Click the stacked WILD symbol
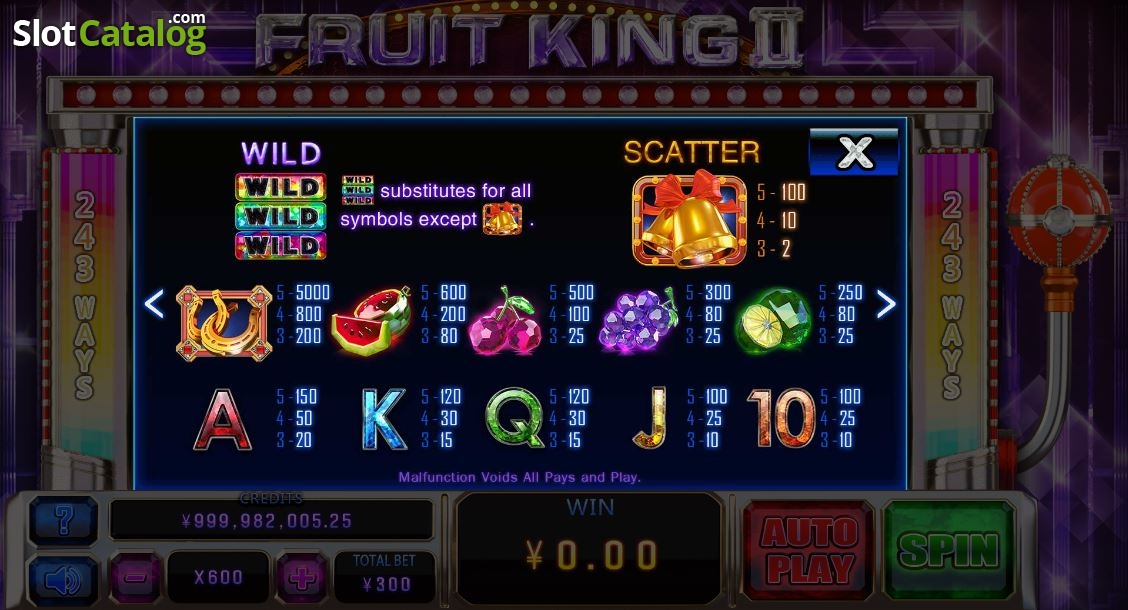This screenshot has width=1128, height=610. (281, 216)
